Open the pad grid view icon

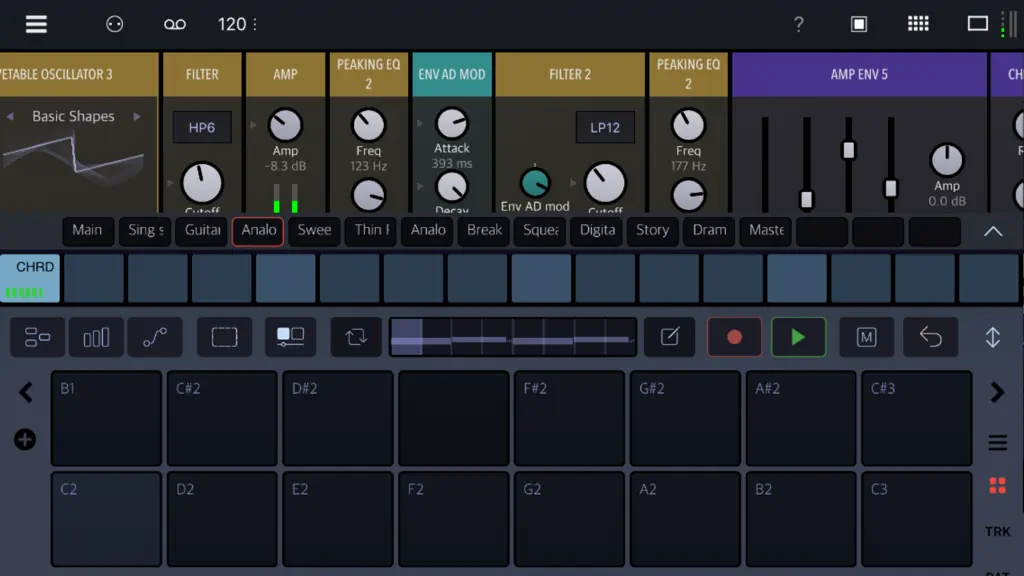click(918, 24)
